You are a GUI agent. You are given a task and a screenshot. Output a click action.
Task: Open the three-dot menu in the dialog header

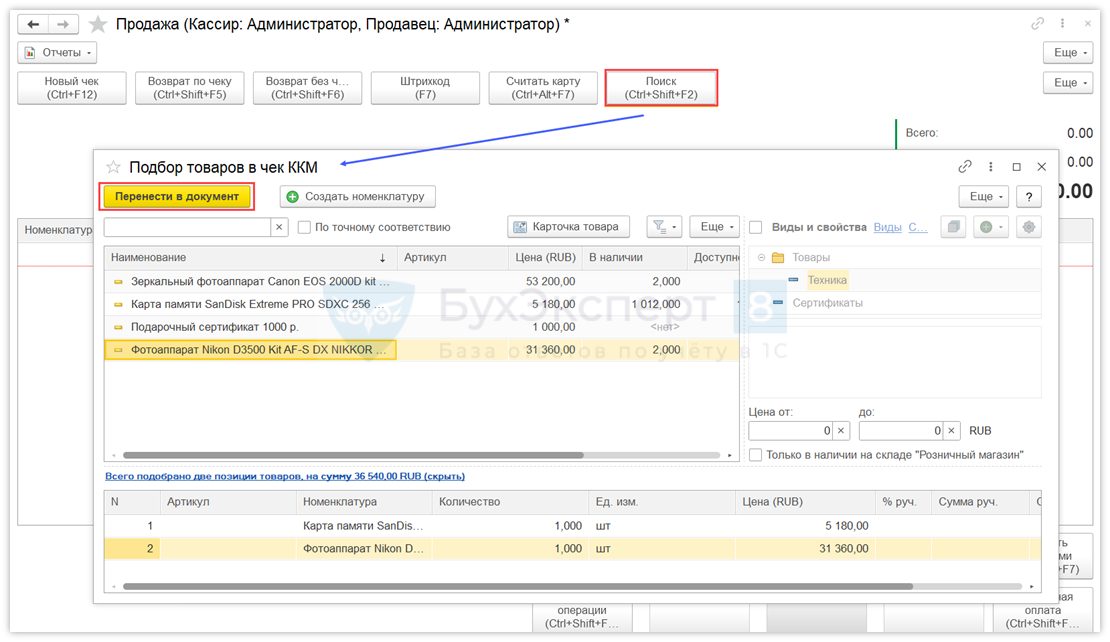pyautogui.click(x=991, y=167)
